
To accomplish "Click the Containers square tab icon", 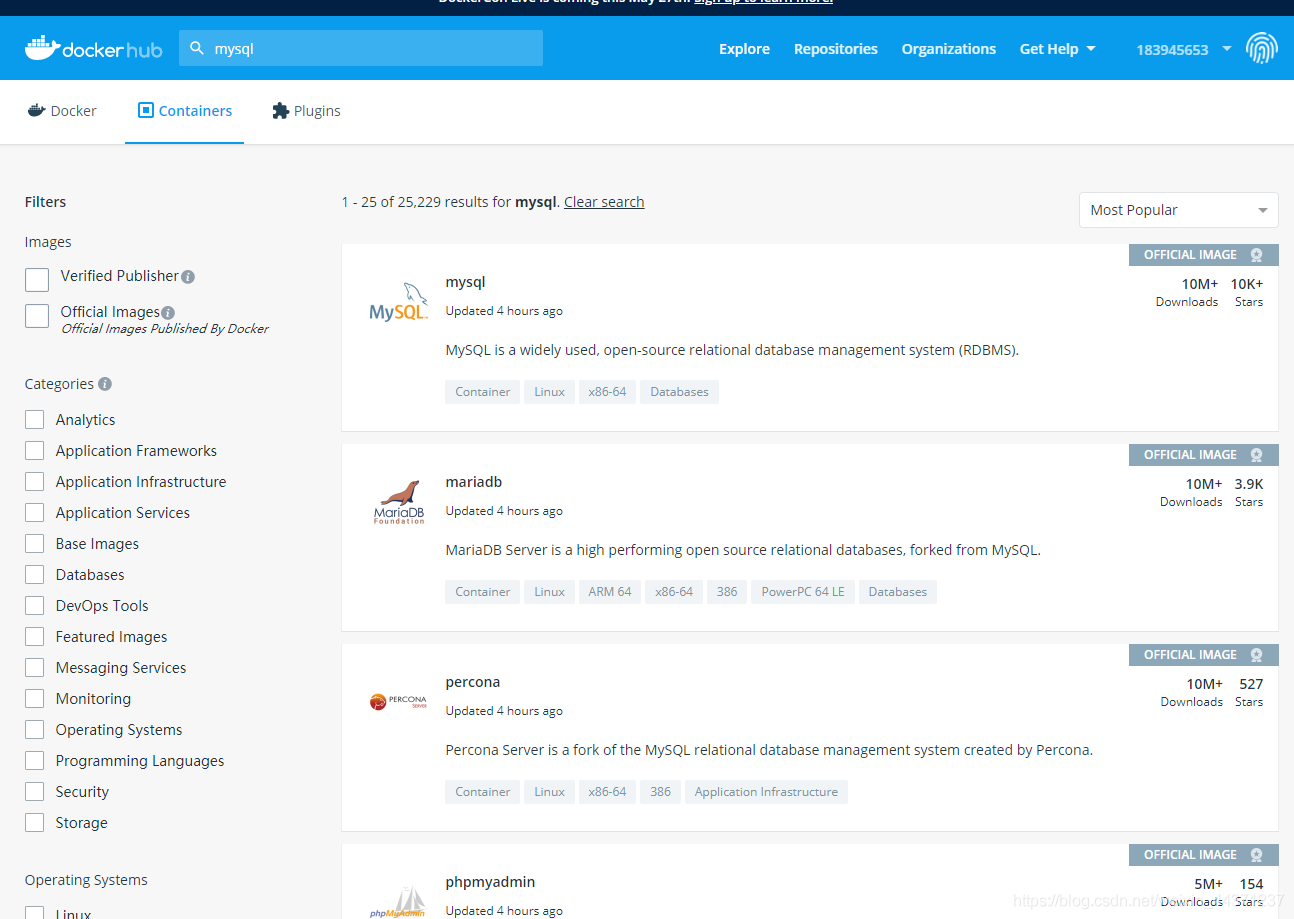I will 146,111.
